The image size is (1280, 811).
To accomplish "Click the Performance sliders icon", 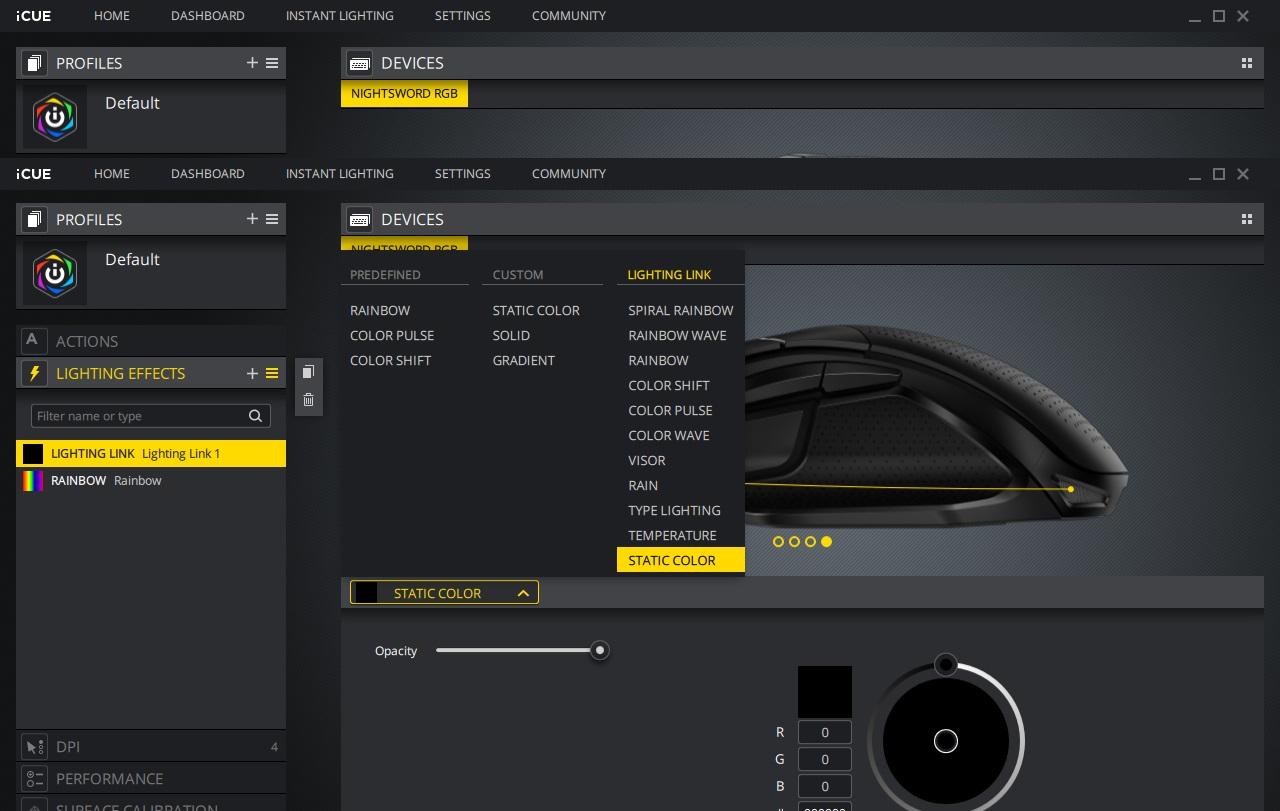I will (x=34, y=779).
